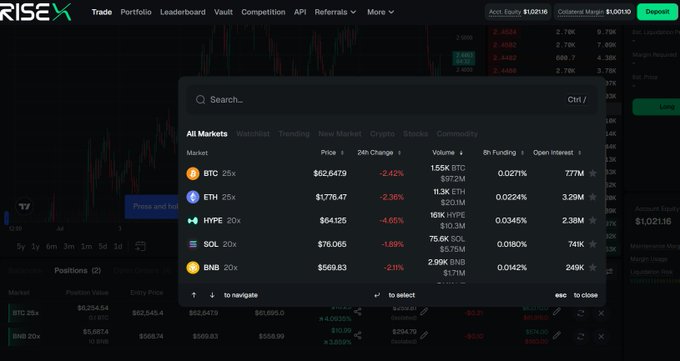The image size is (680, 361).
Task: Open the Leaderboard page
Action: pyautogui.click(x=183, y=12)
